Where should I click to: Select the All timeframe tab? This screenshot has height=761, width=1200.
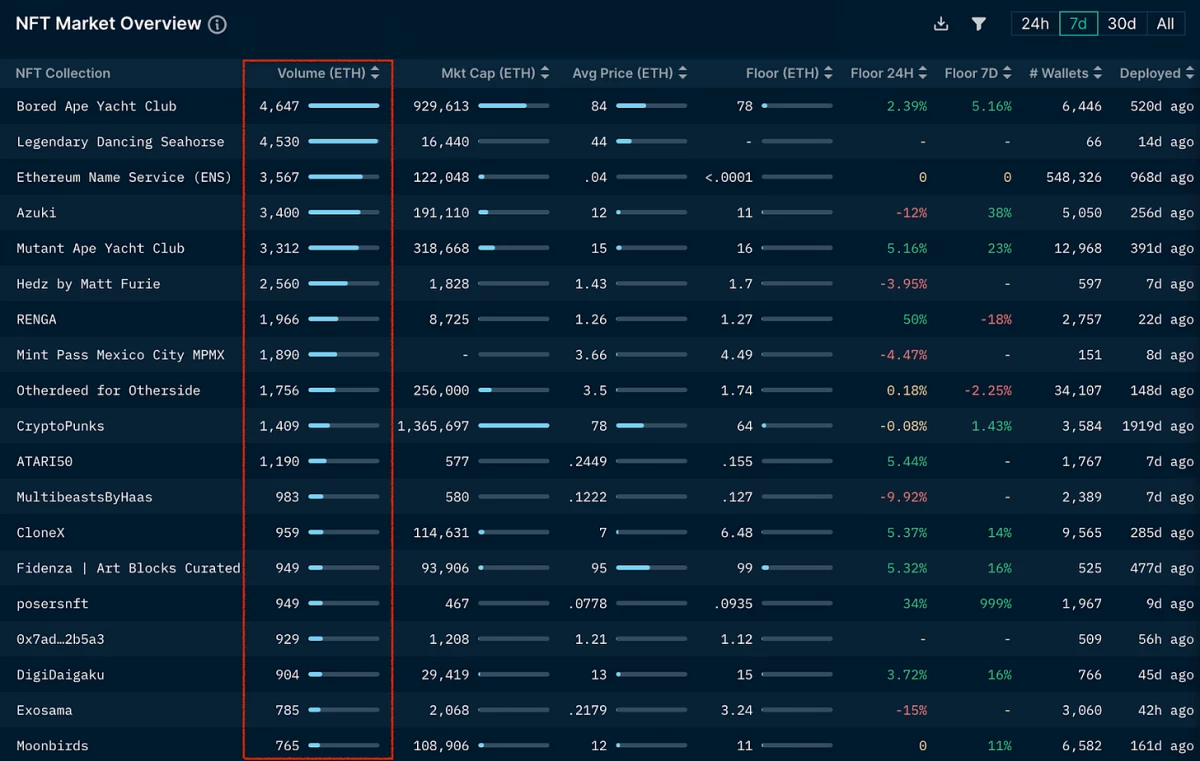point(1165,24)
